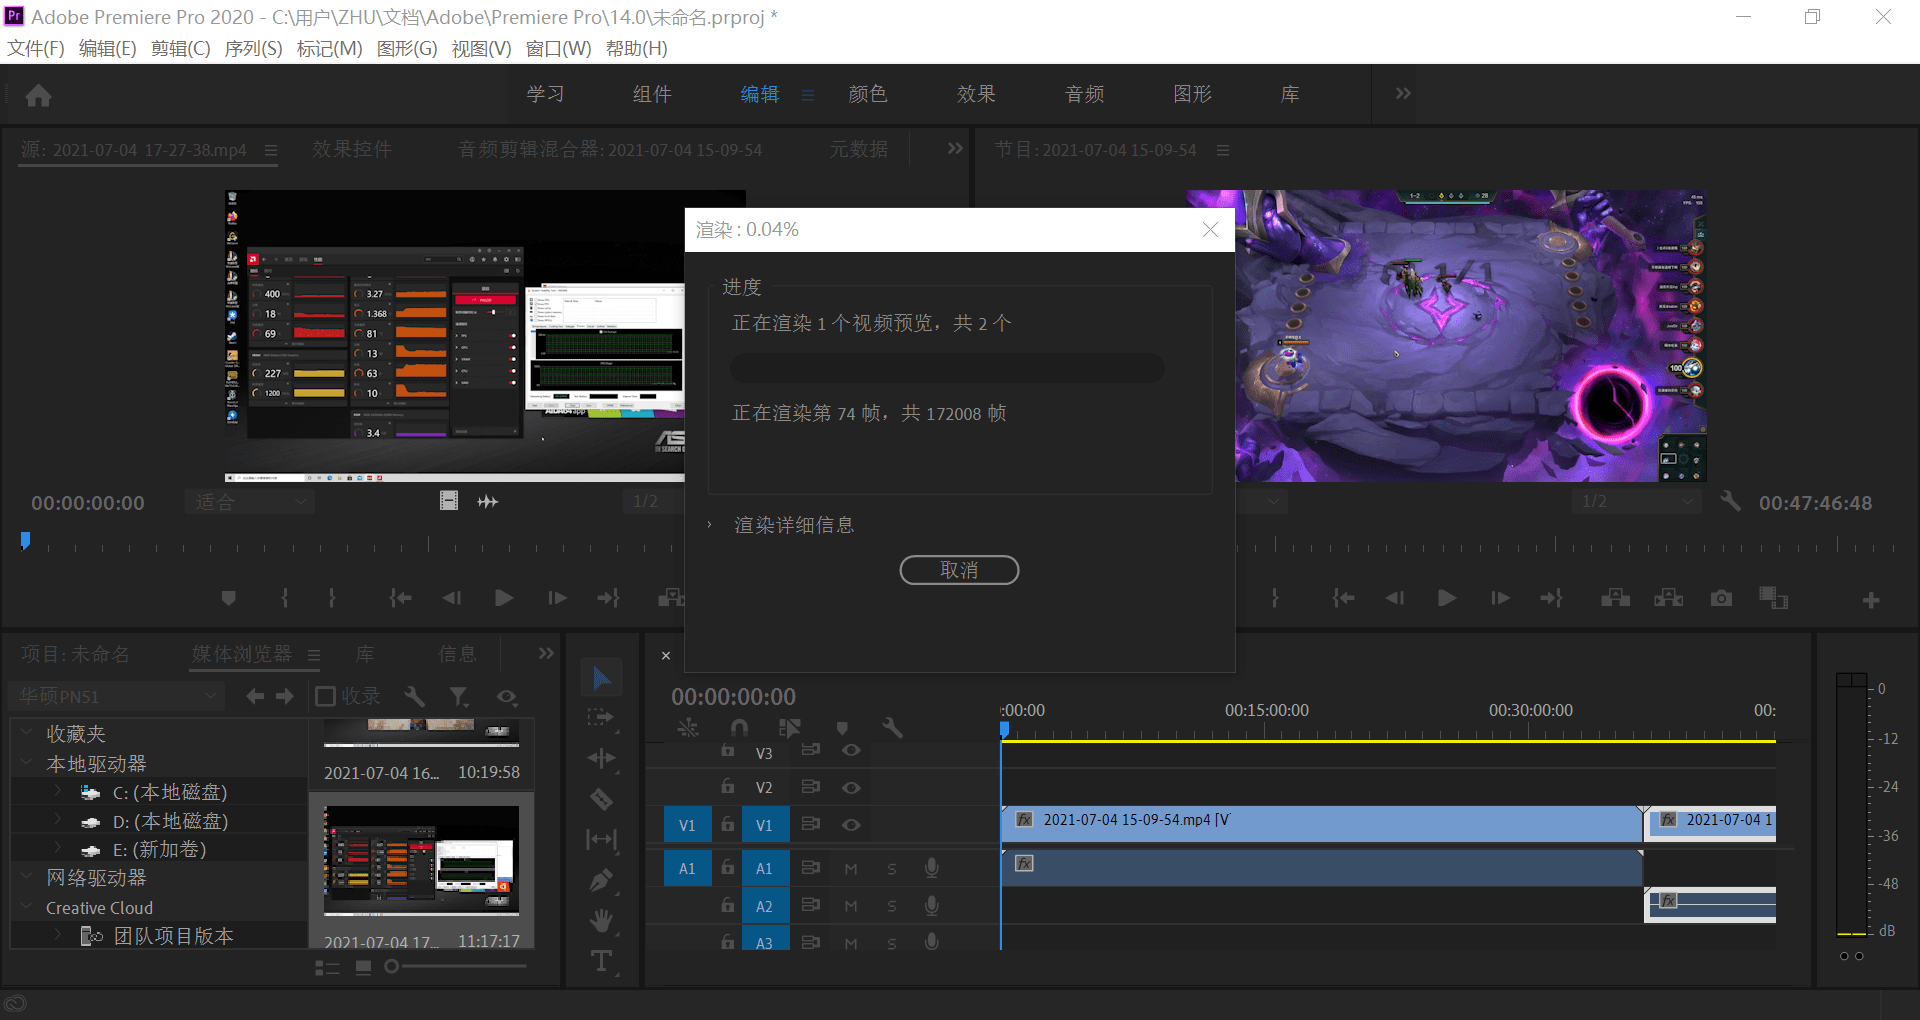The width and height of the screenshot is (1920, 1020).
Task: Toggle V3 track output eye
Action: point(851,750)
